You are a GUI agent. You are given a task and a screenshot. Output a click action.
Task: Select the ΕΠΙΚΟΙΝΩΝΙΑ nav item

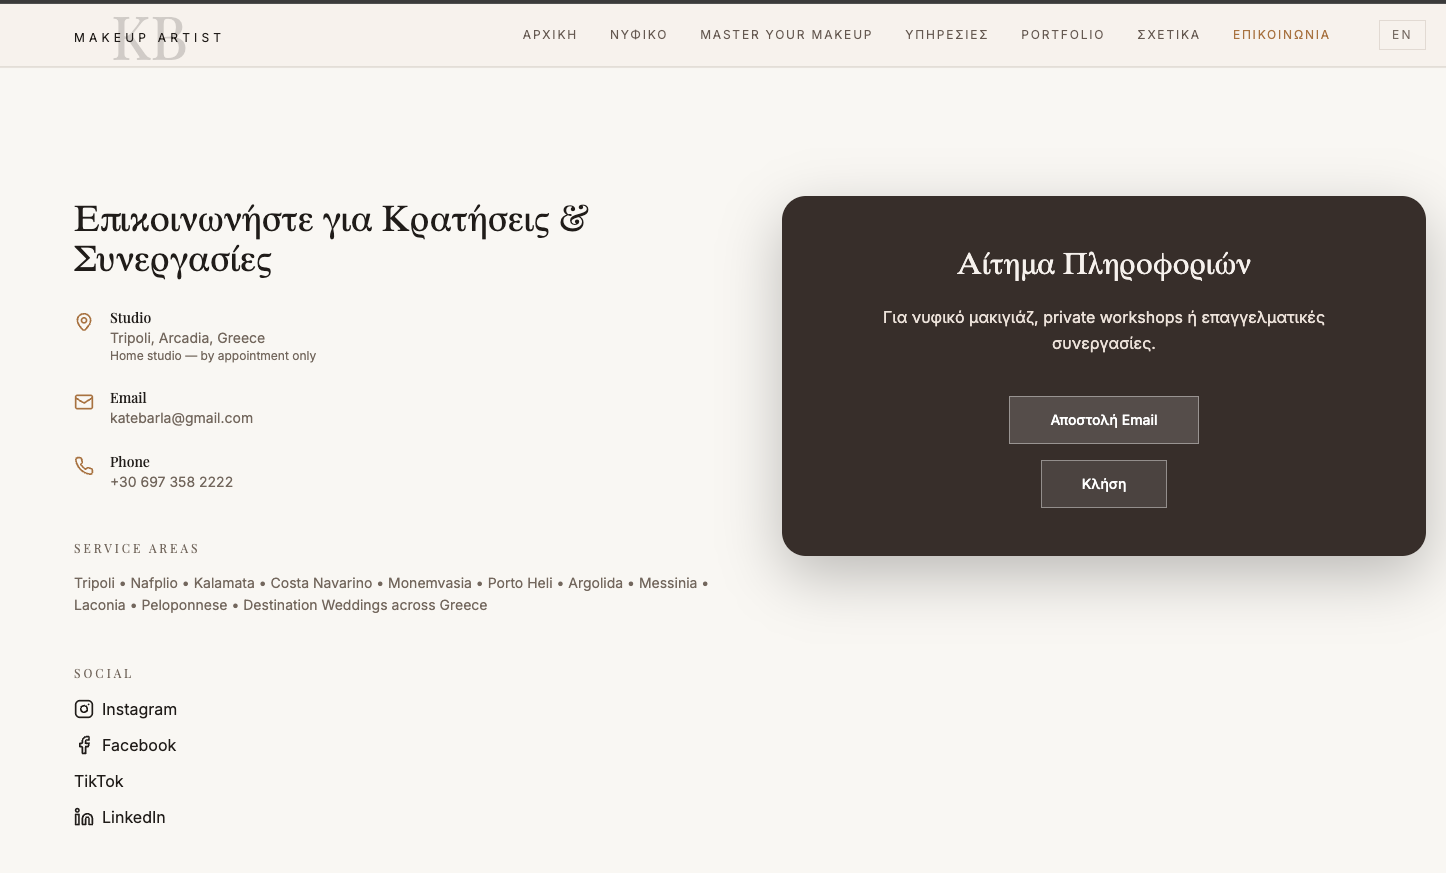pyautogui.click(x=1281, y=35)
